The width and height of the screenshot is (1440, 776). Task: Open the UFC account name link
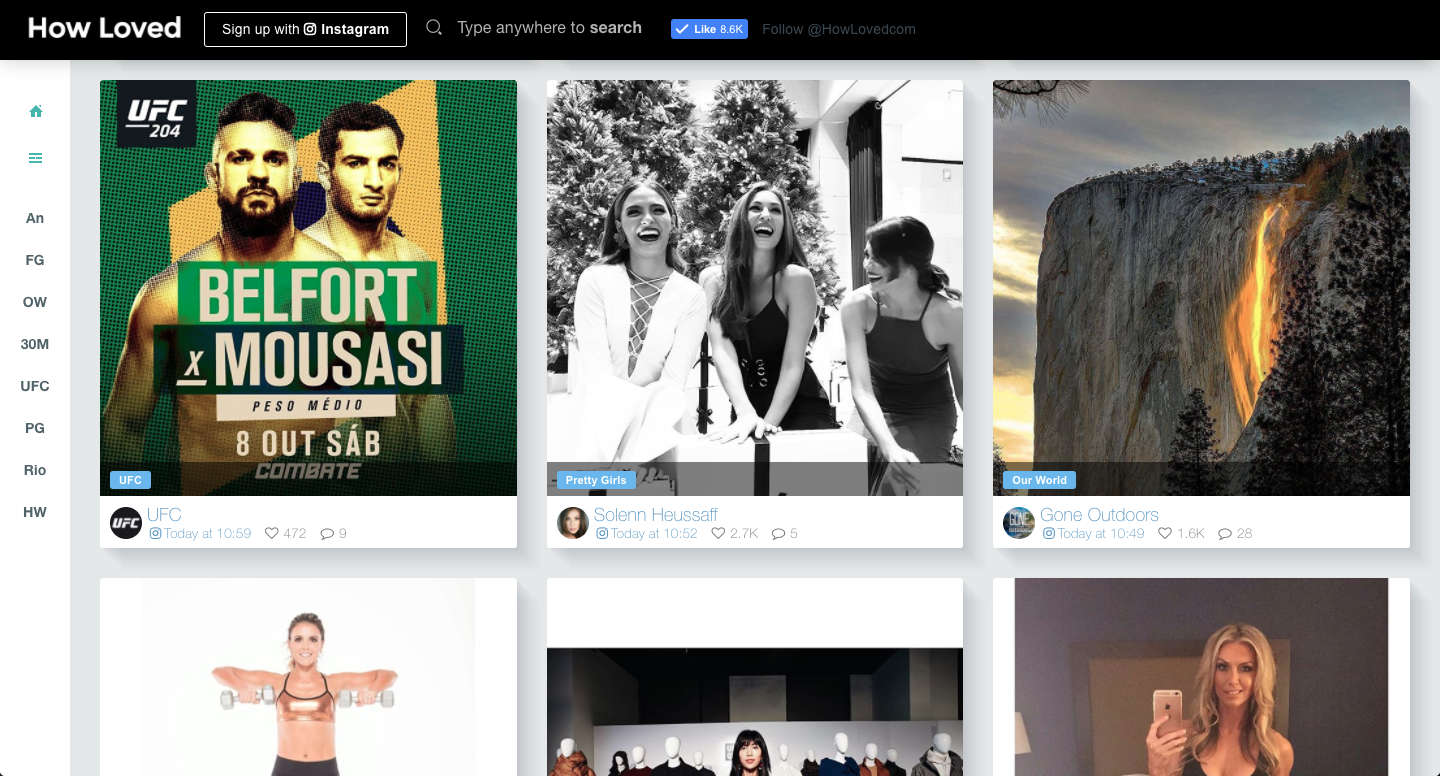(164, 515)
